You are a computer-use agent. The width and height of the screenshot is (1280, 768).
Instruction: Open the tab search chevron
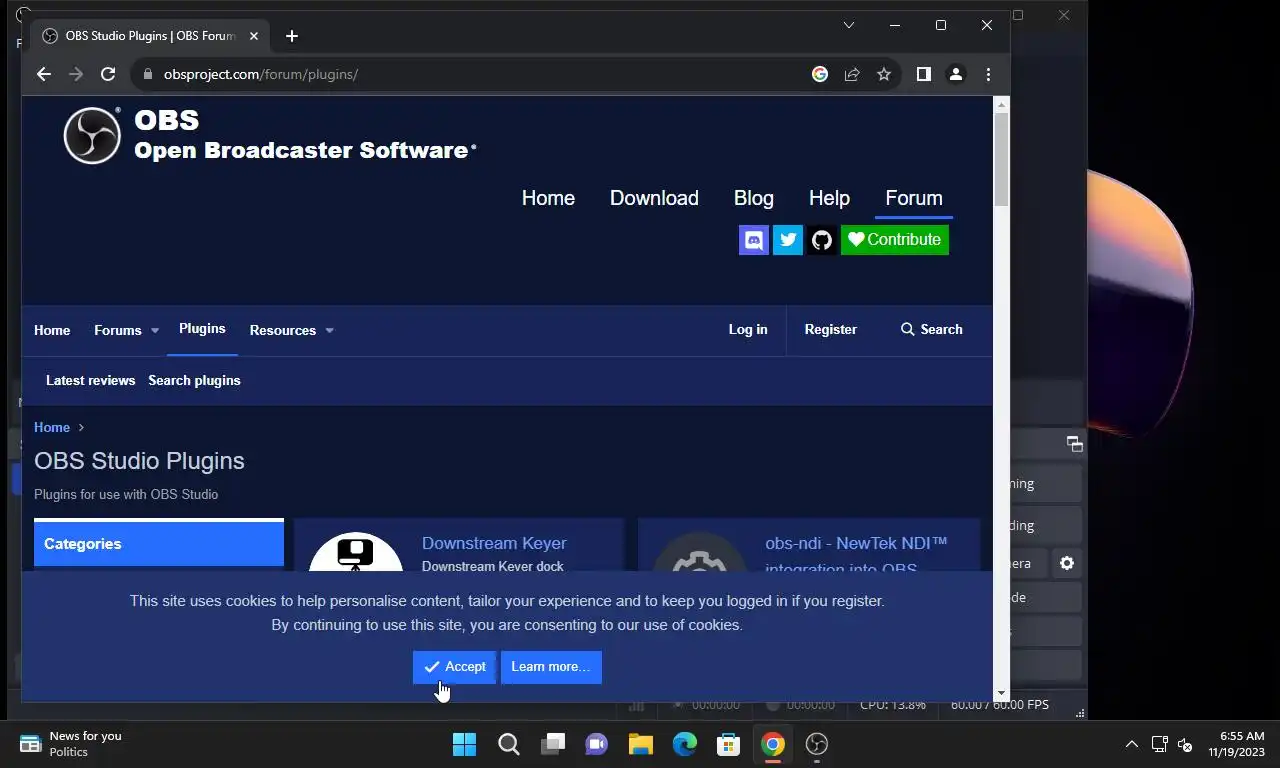click(849, 25)
